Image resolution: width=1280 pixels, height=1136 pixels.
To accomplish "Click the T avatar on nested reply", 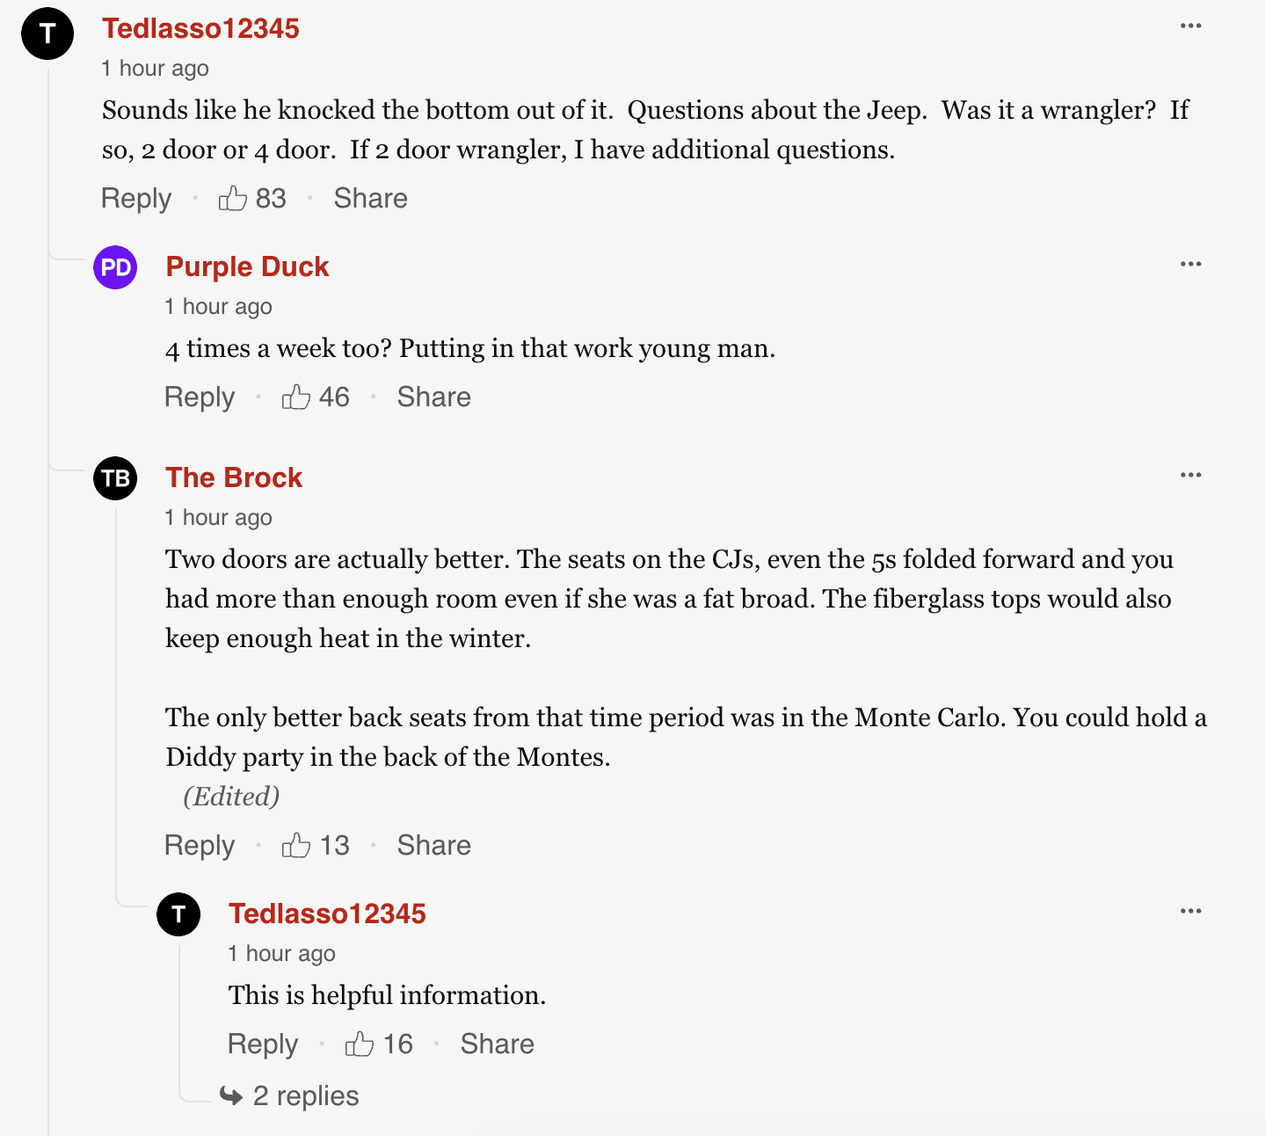I will [x=179, y=915].
